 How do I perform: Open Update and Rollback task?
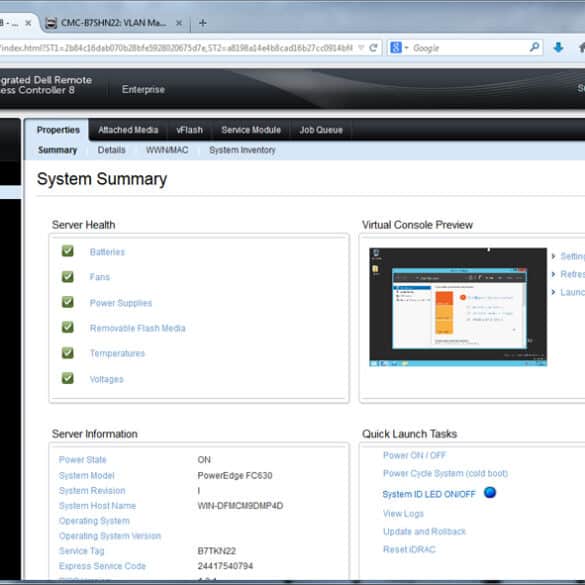[425, 531]
